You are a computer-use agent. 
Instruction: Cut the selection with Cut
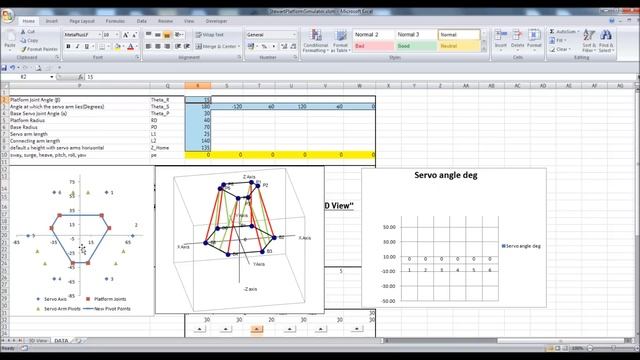click(28, 31)
